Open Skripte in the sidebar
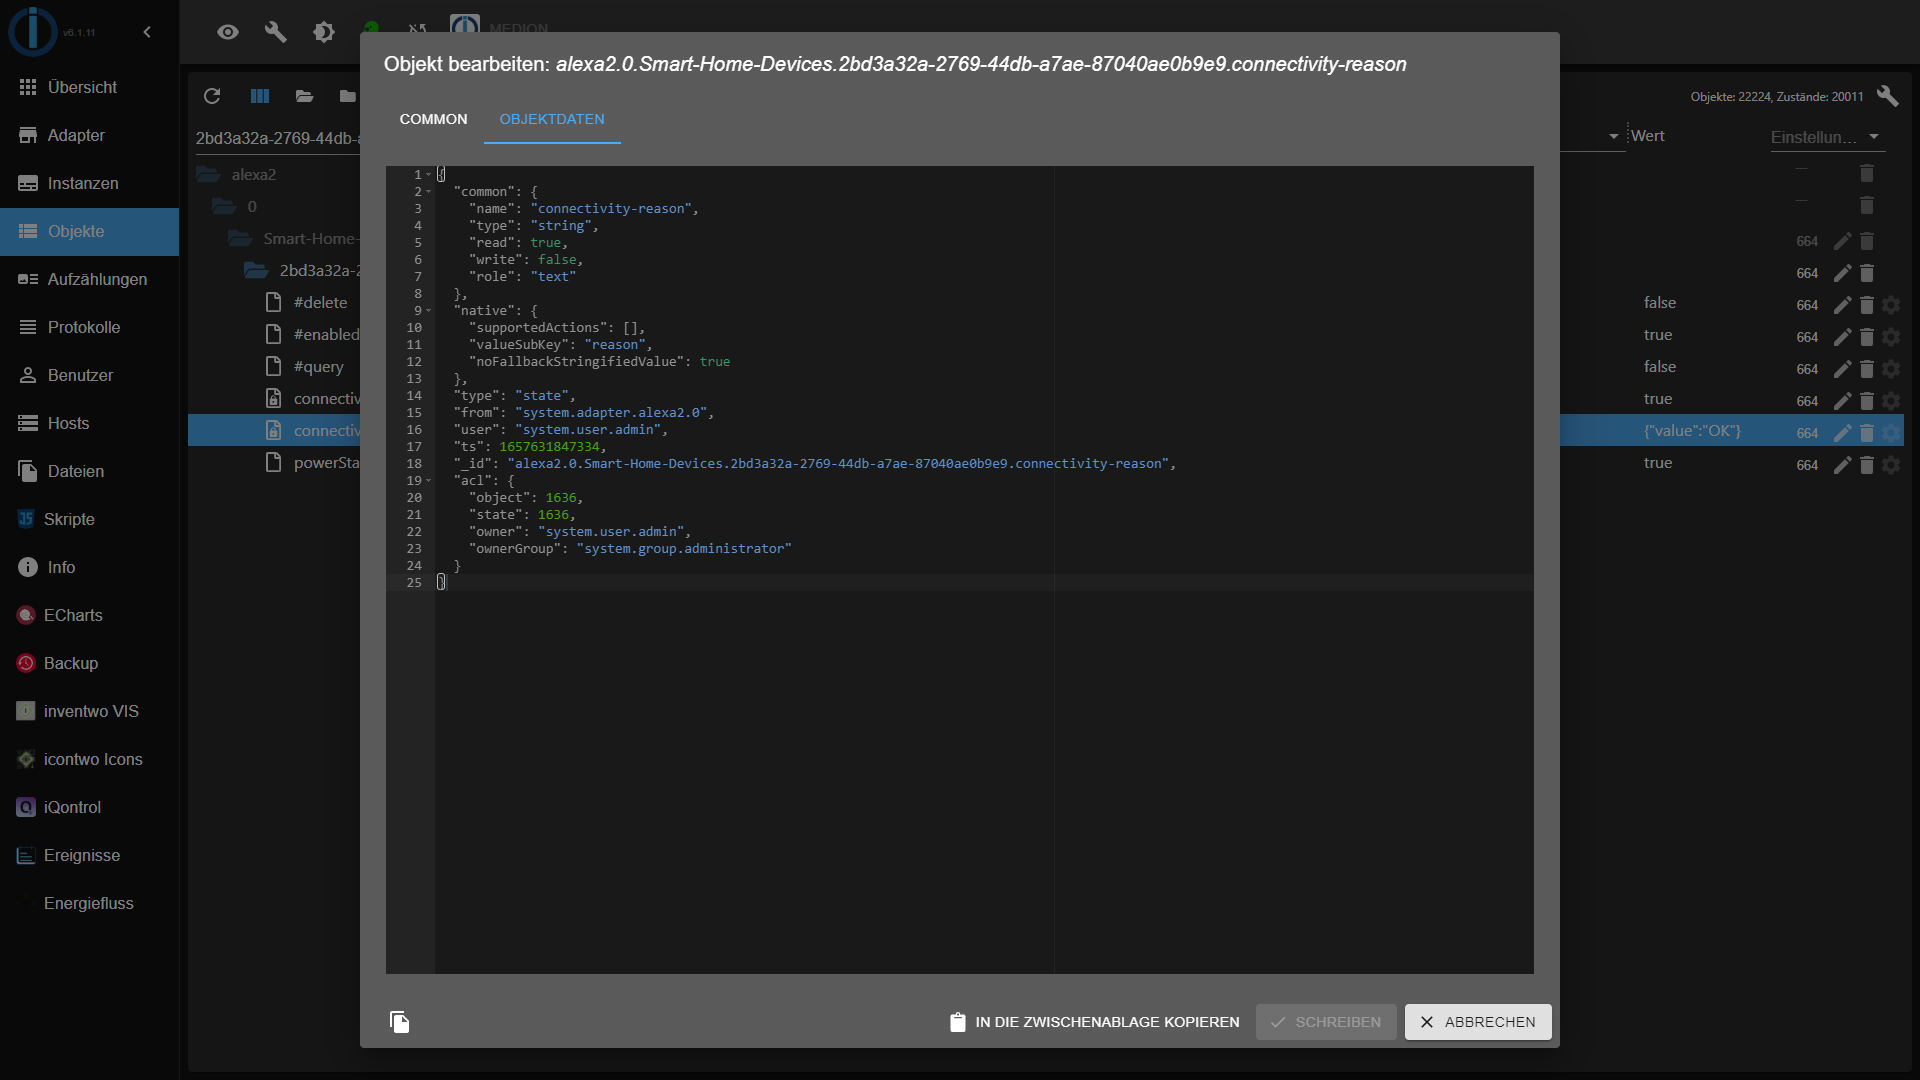Image resolution: width=1920 pixels, height=1080 pixels. [89, 519]
